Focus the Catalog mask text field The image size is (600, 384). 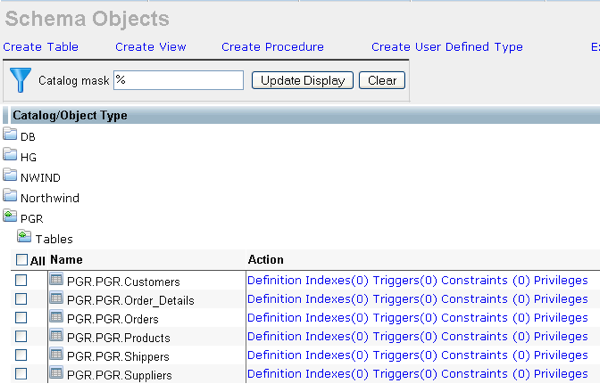click(x=178, y=80)
